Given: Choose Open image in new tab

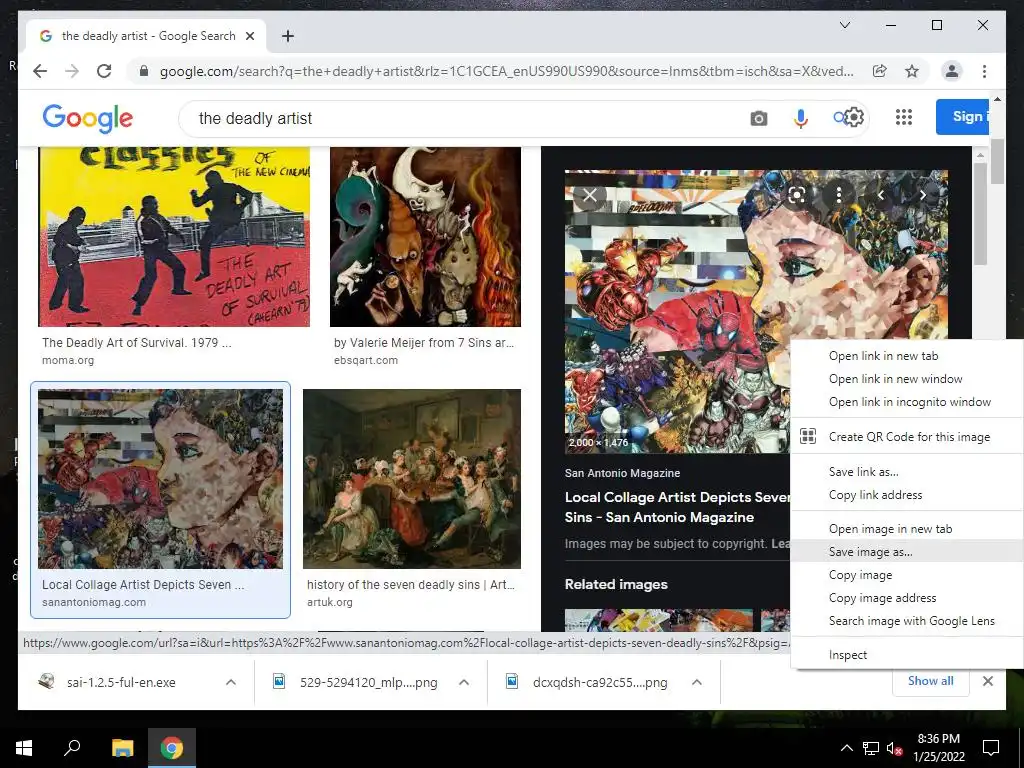Looking at the screenshot, I should click(x=906, y=528).
